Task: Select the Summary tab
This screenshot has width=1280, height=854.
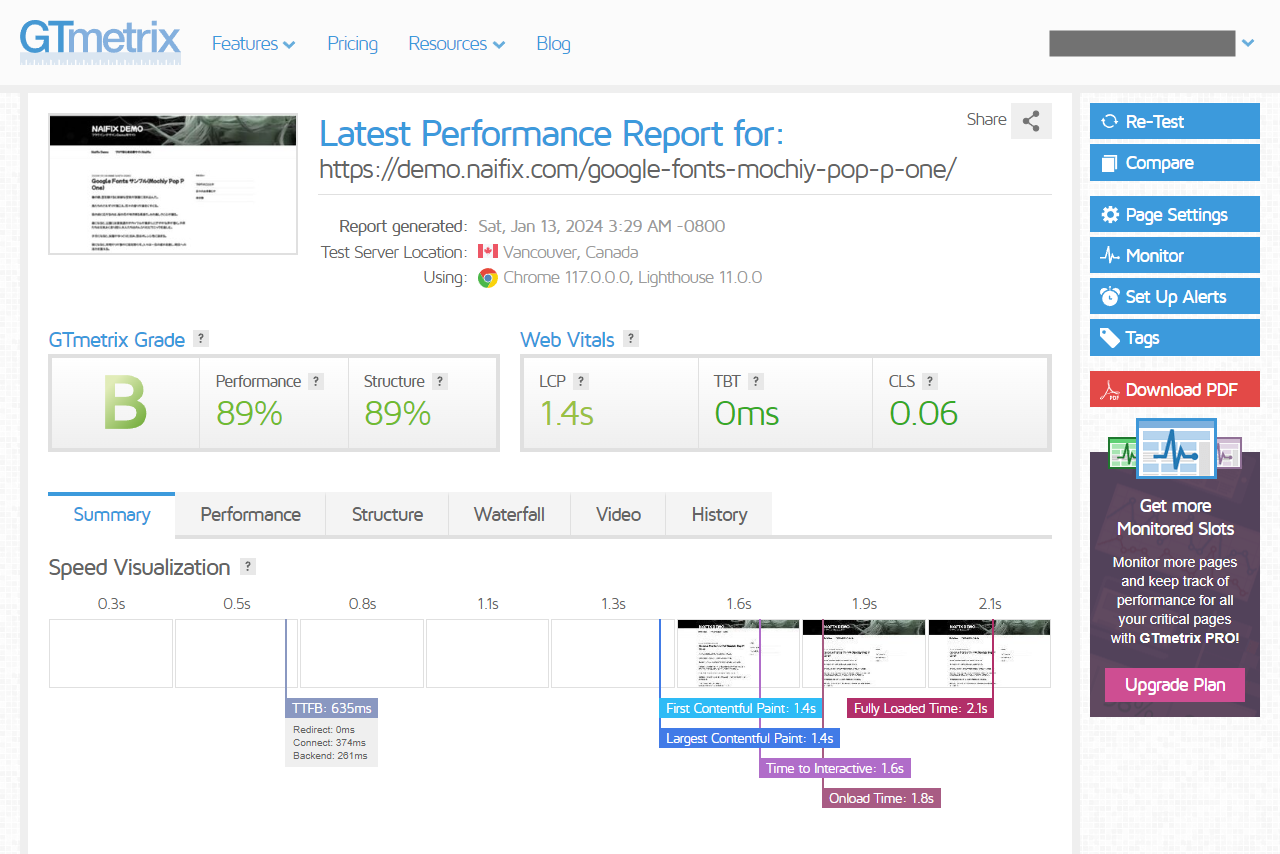Action: (x=112, y=515)
